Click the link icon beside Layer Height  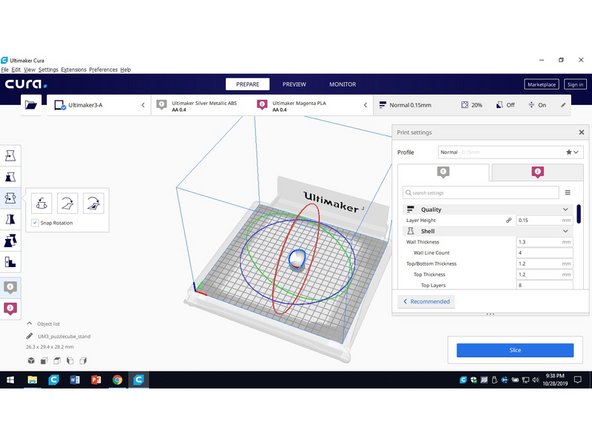[x=509, y=220]
